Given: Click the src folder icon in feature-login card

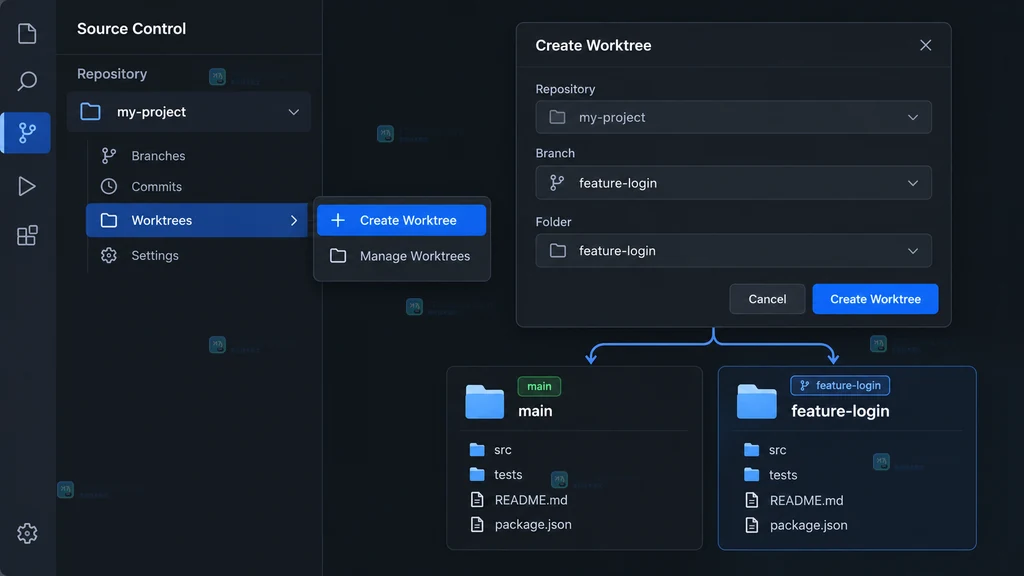Looking at the screenshot, I should (752, 450).
